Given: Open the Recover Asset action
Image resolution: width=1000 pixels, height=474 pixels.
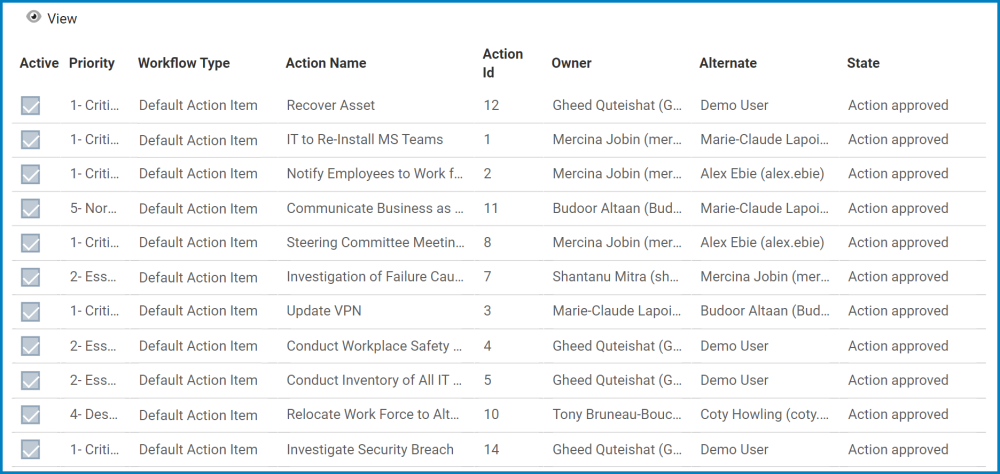Looking at the screenshot, I should point(331,105).
